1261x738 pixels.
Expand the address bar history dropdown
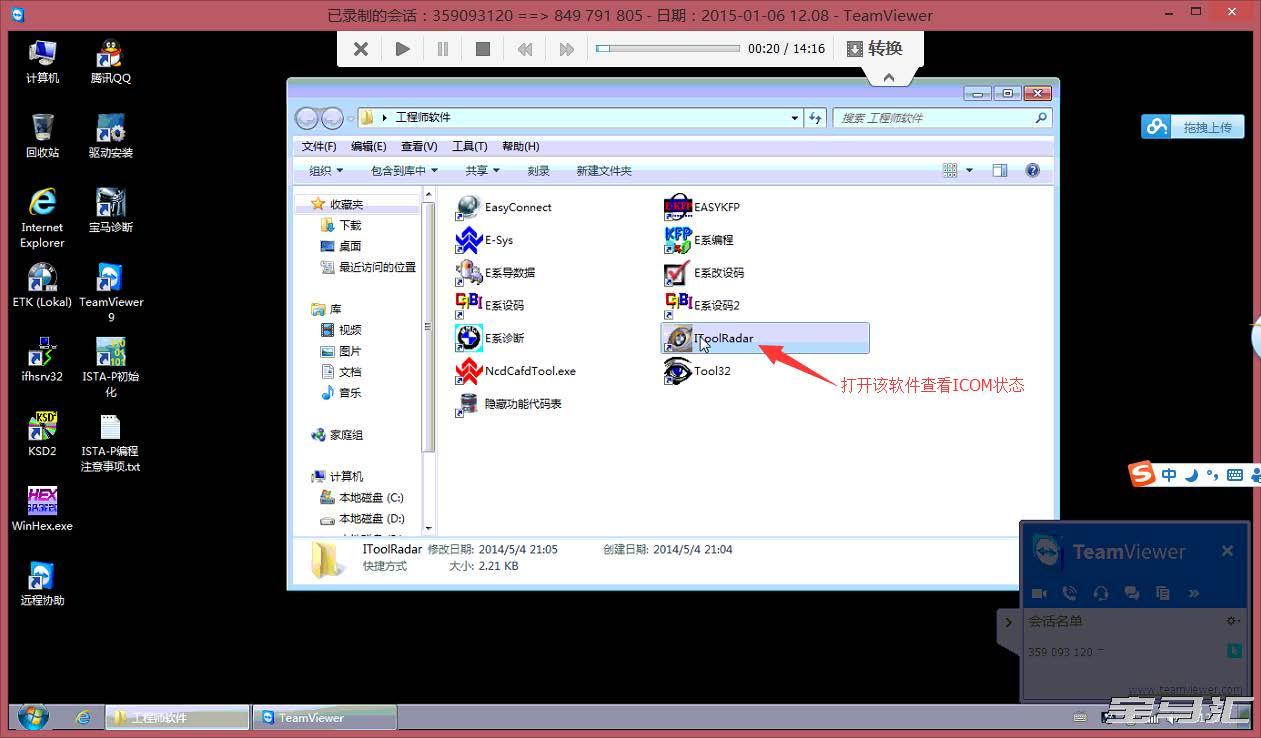(795, 118)
